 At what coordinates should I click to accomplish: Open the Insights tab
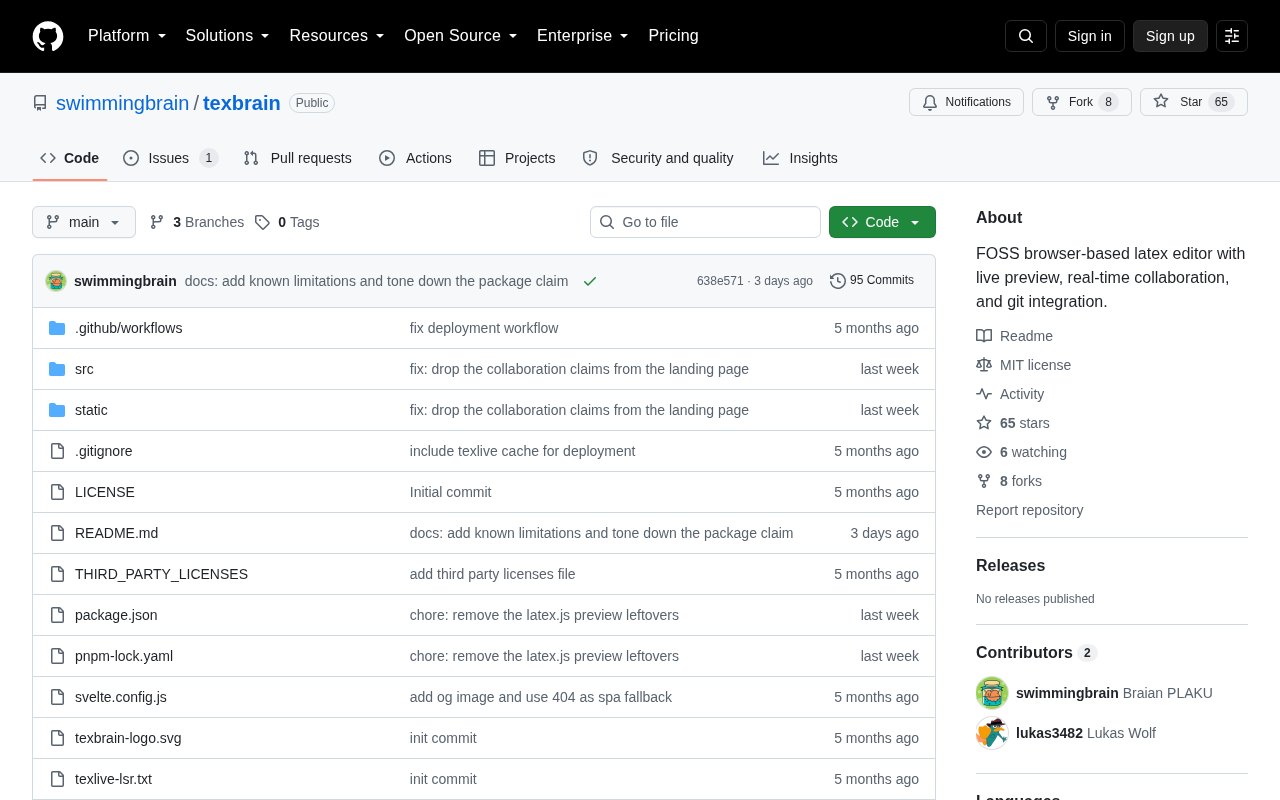pyautogui.click(x=800, y=158)
